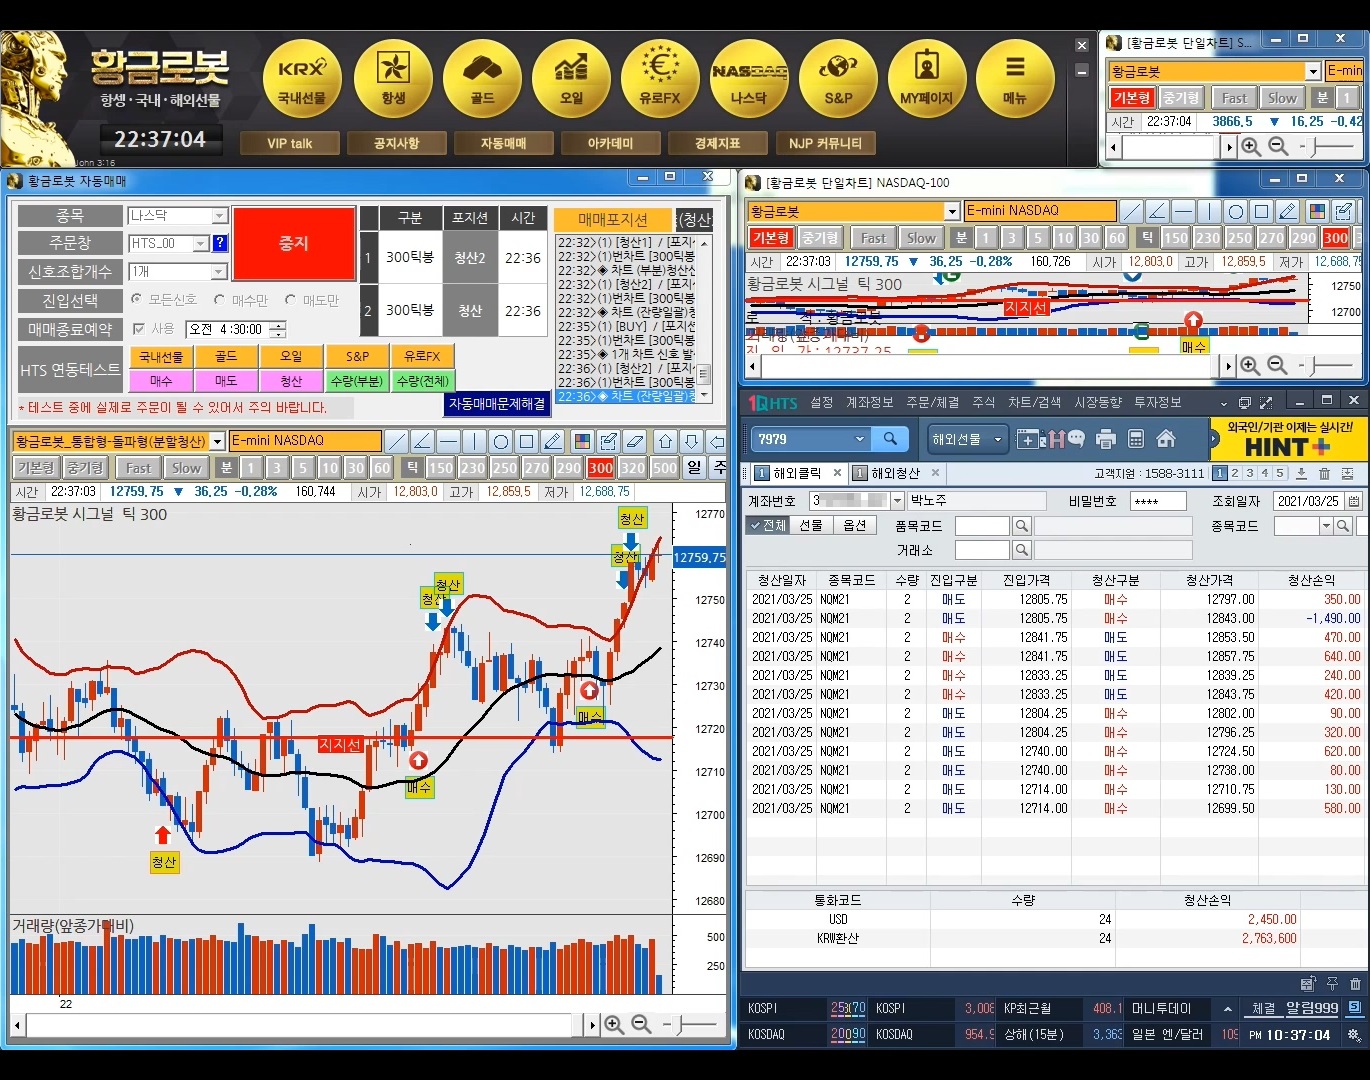Select the trend line tool in main chart
1370x1080 pixels.
[x=396, y=441]
